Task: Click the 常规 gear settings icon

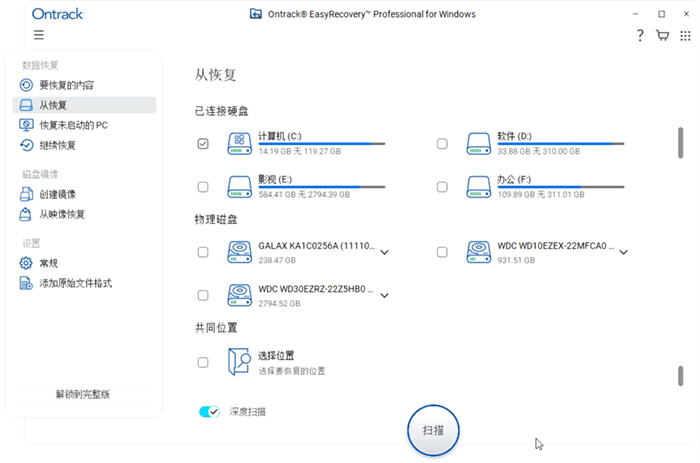Action: (26, 263)
